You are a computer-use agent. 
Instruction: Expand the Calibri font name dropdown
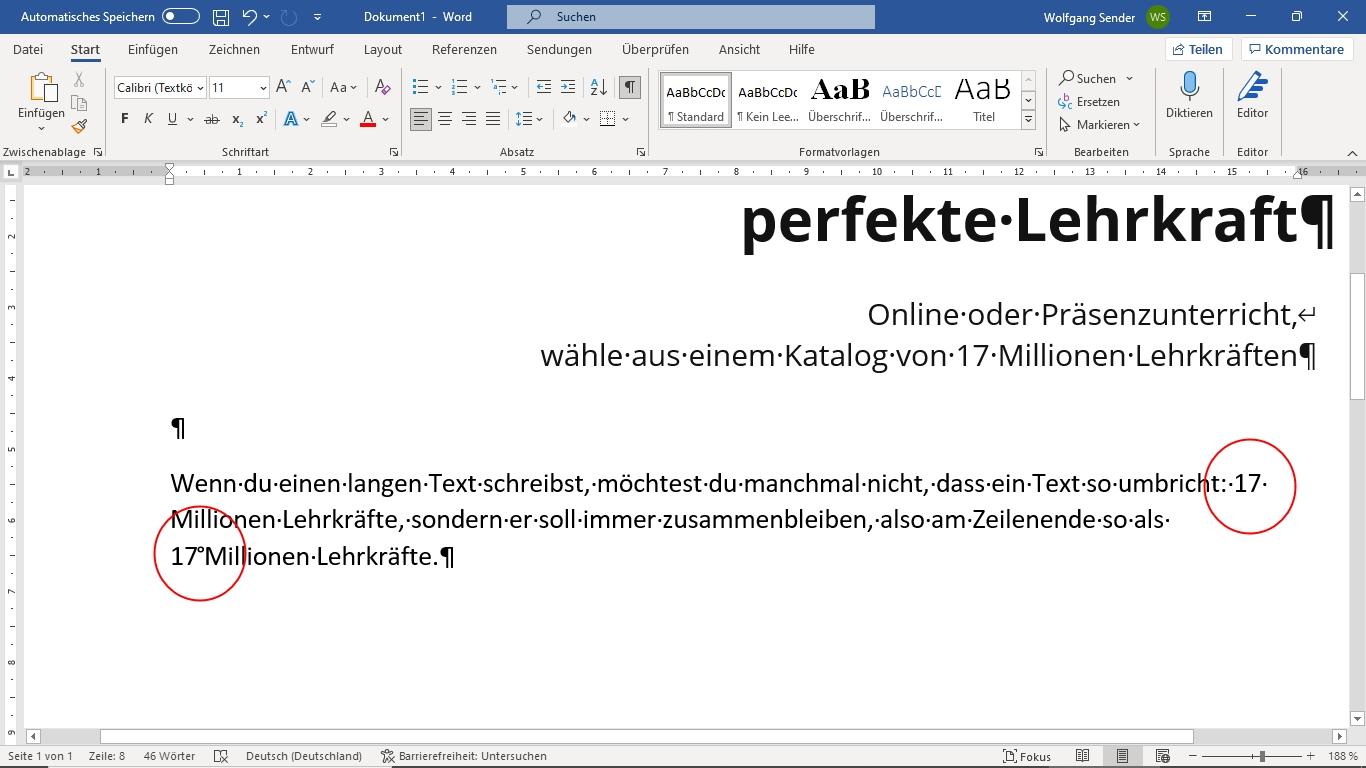(x=200, y=88)
